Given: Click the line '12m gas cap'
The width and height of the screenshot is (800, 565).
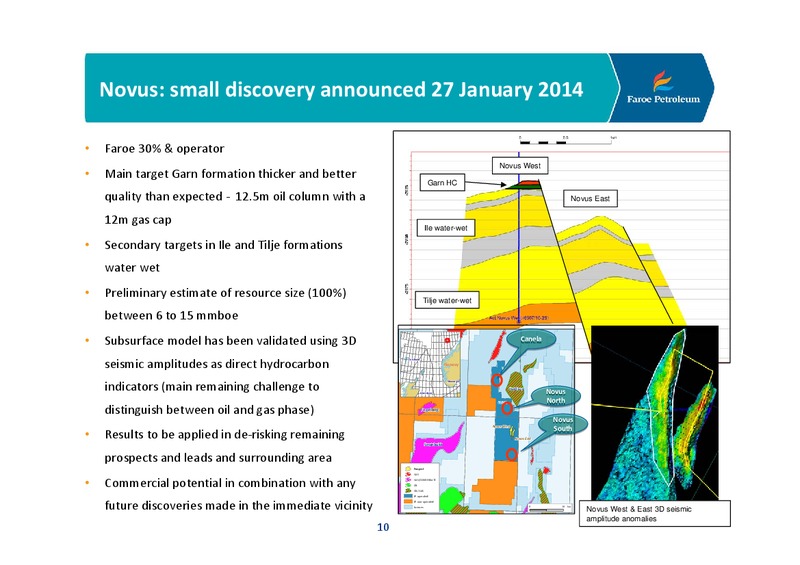Looking at the screenshot, I should 138,220.
